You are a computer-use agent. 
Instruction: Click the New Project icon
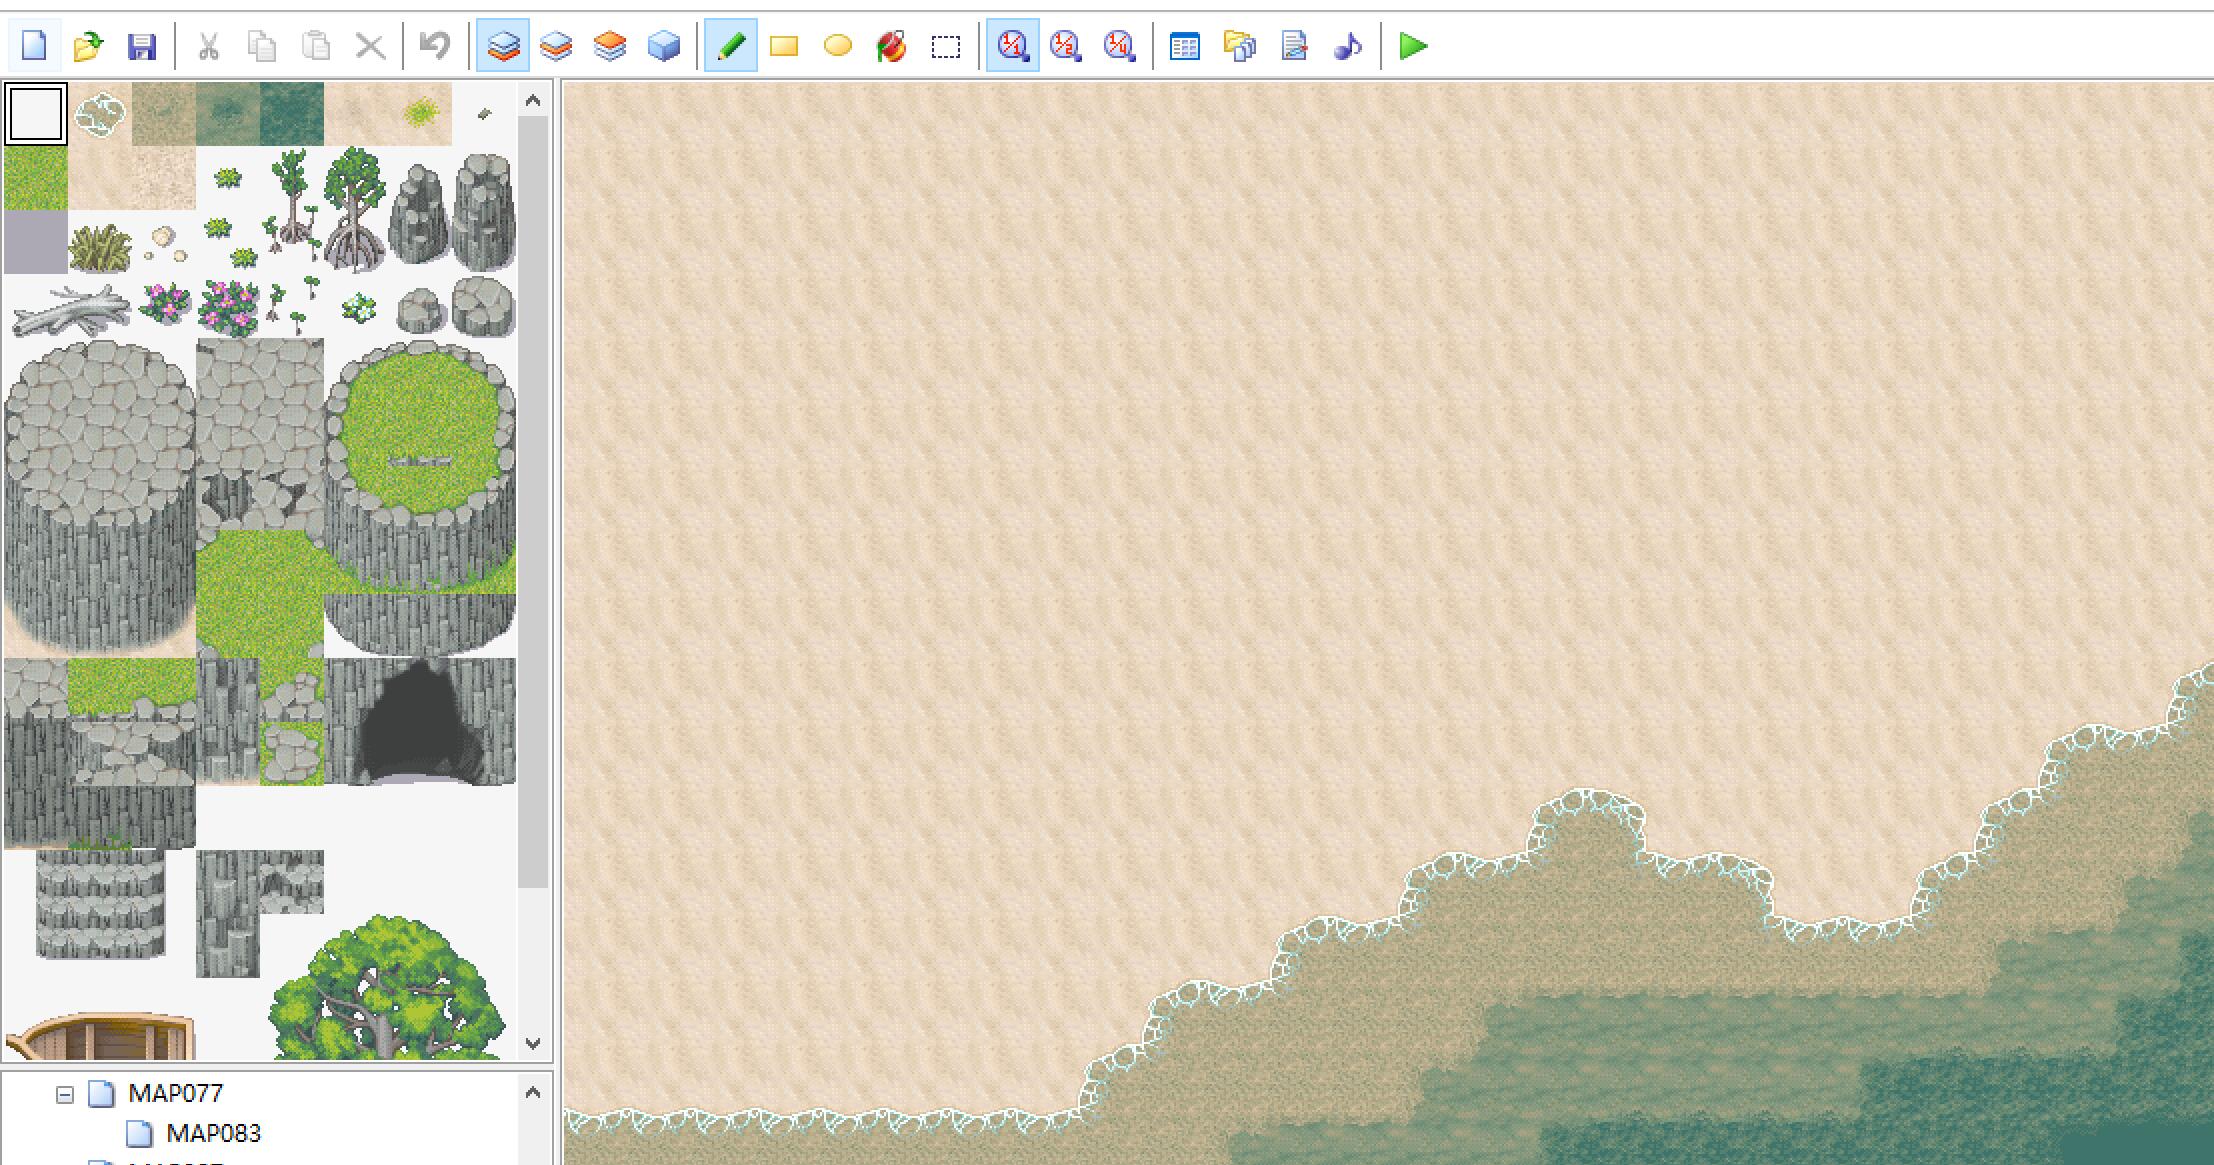(34, 46)
